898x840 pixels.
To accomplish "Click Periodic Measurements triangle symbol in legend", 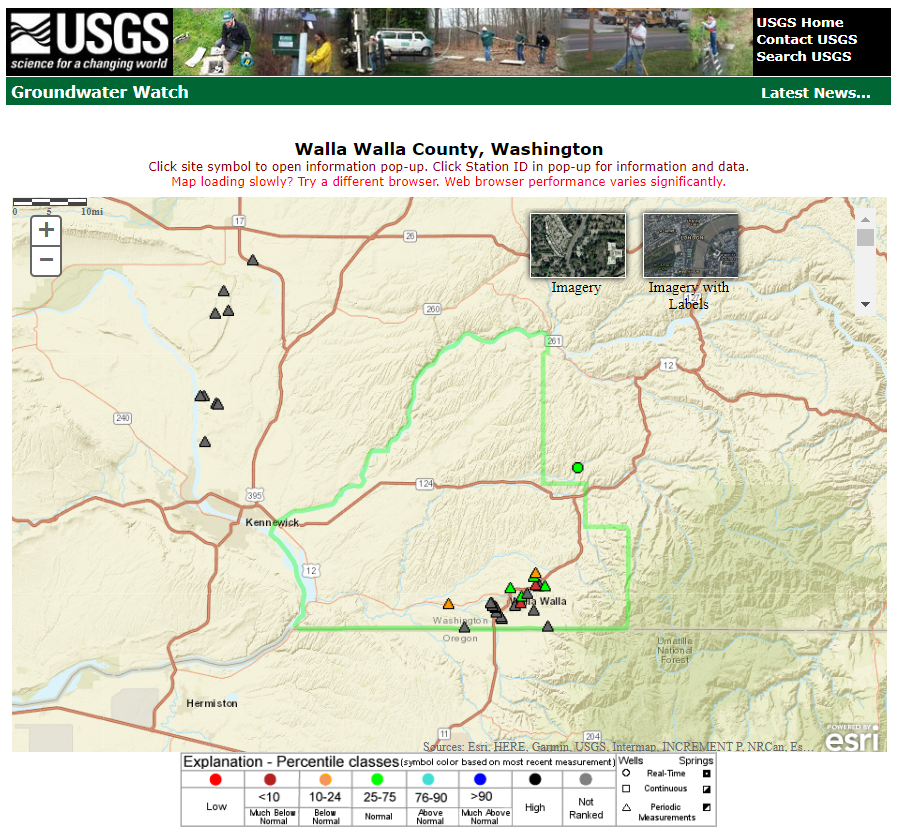I will tap(626, 807).
